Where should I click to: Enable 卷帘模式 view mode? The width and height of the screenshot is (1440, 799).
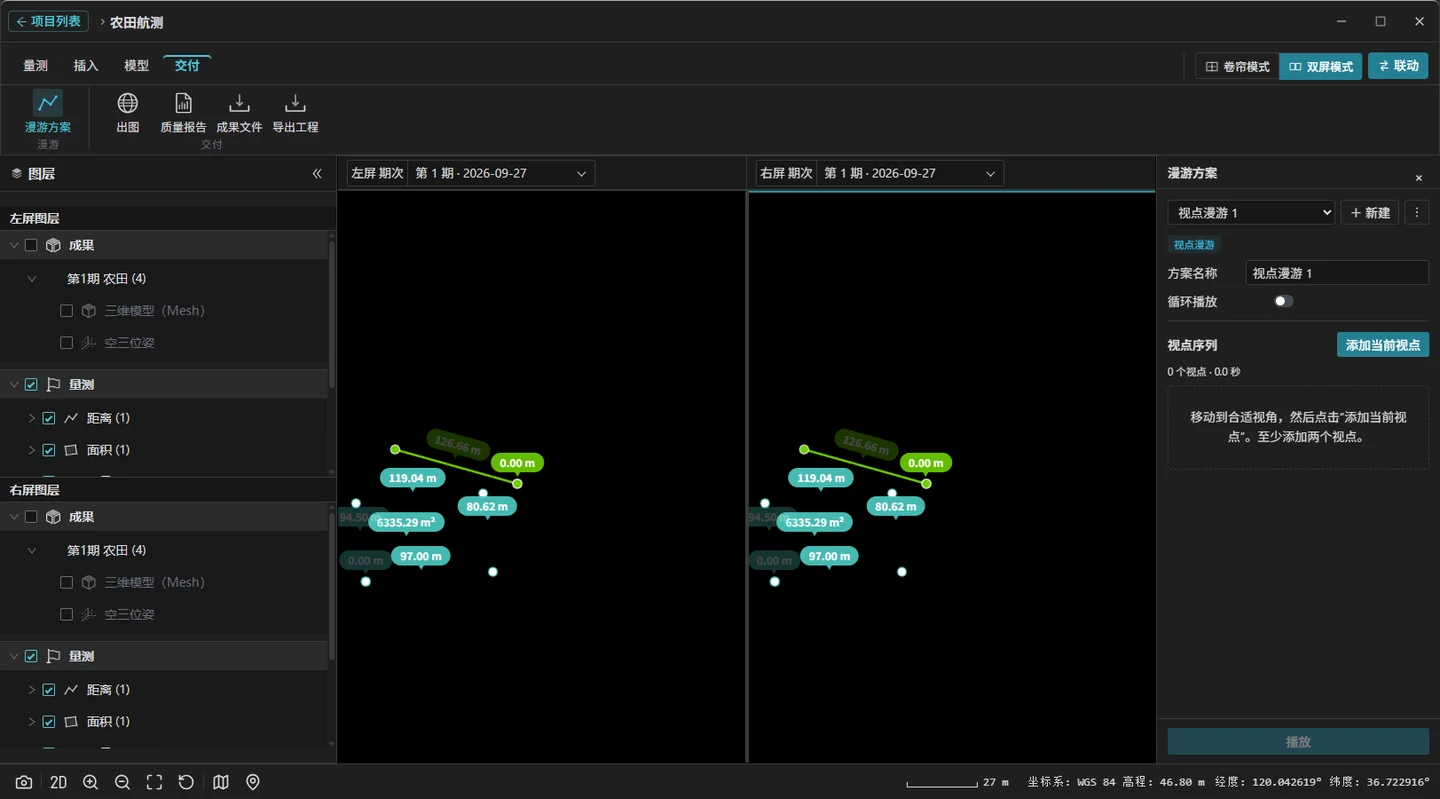click(x=1237, y=66)
